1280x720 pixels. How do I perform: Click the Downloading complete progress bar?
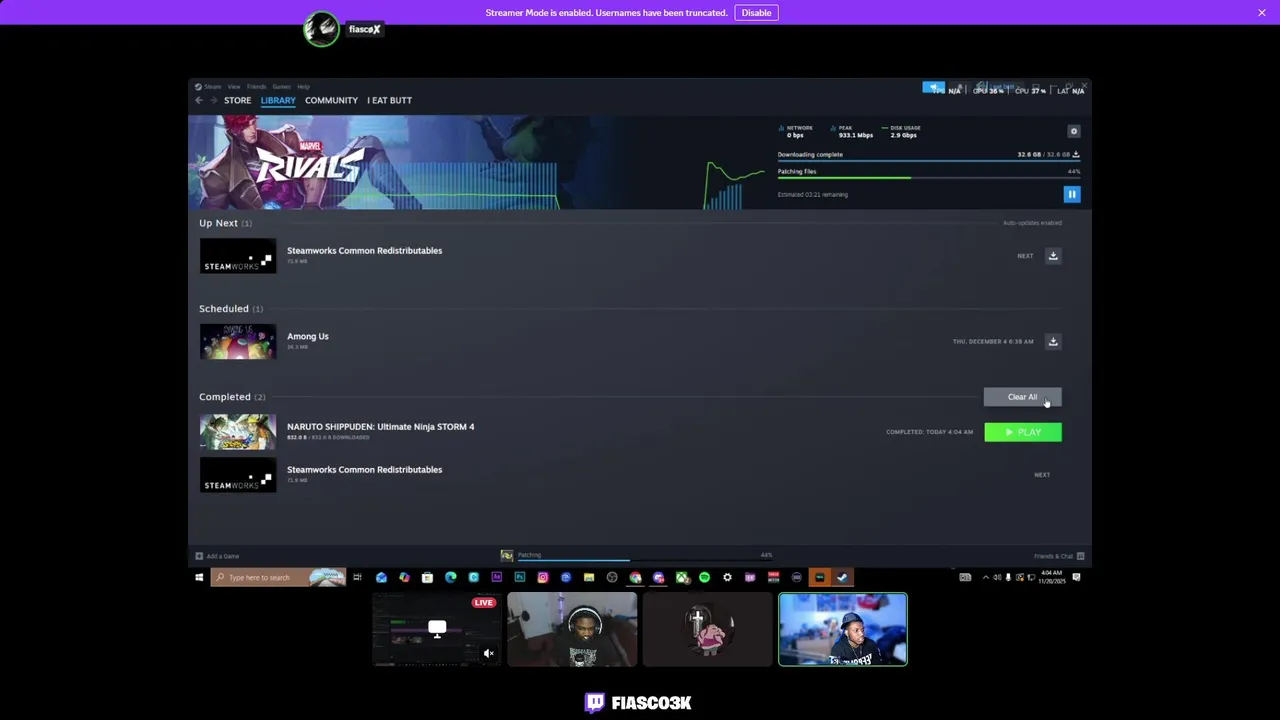[929, 160]
